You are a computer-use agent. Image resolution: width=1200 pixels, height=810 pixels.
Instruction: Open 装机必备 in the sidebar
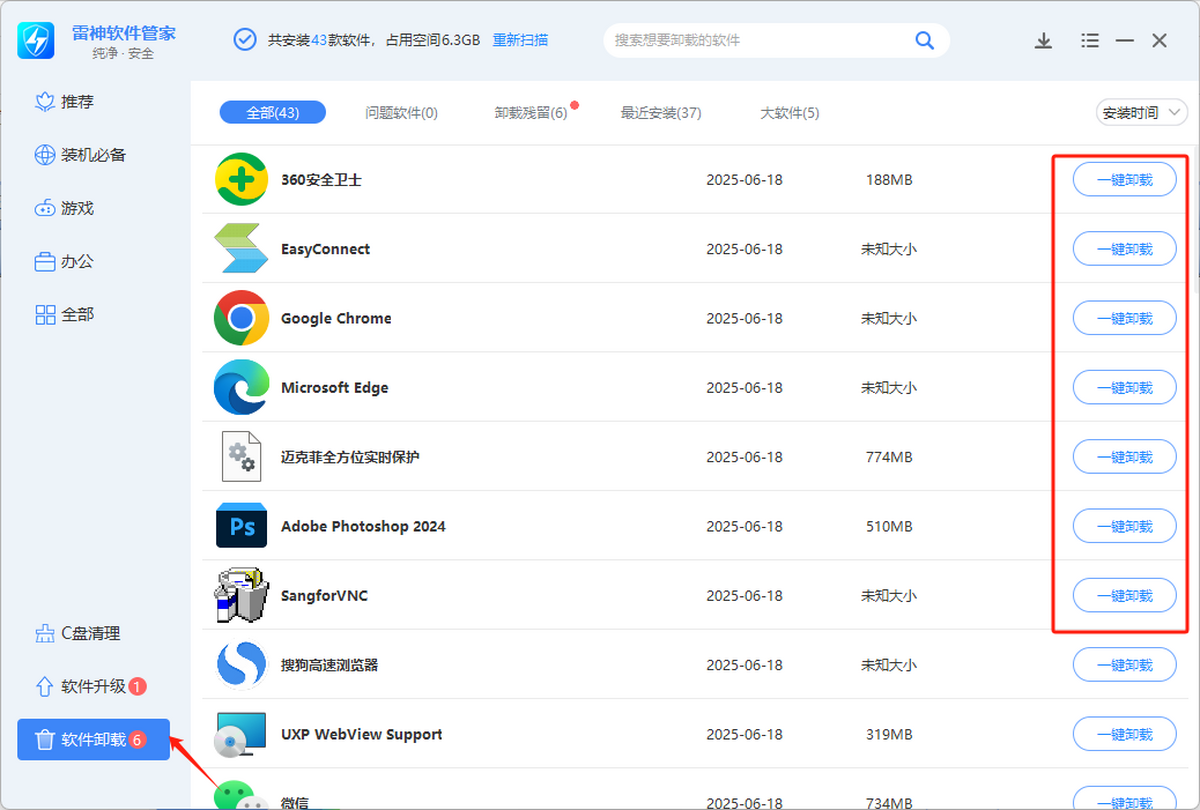(x=80, y=155)
